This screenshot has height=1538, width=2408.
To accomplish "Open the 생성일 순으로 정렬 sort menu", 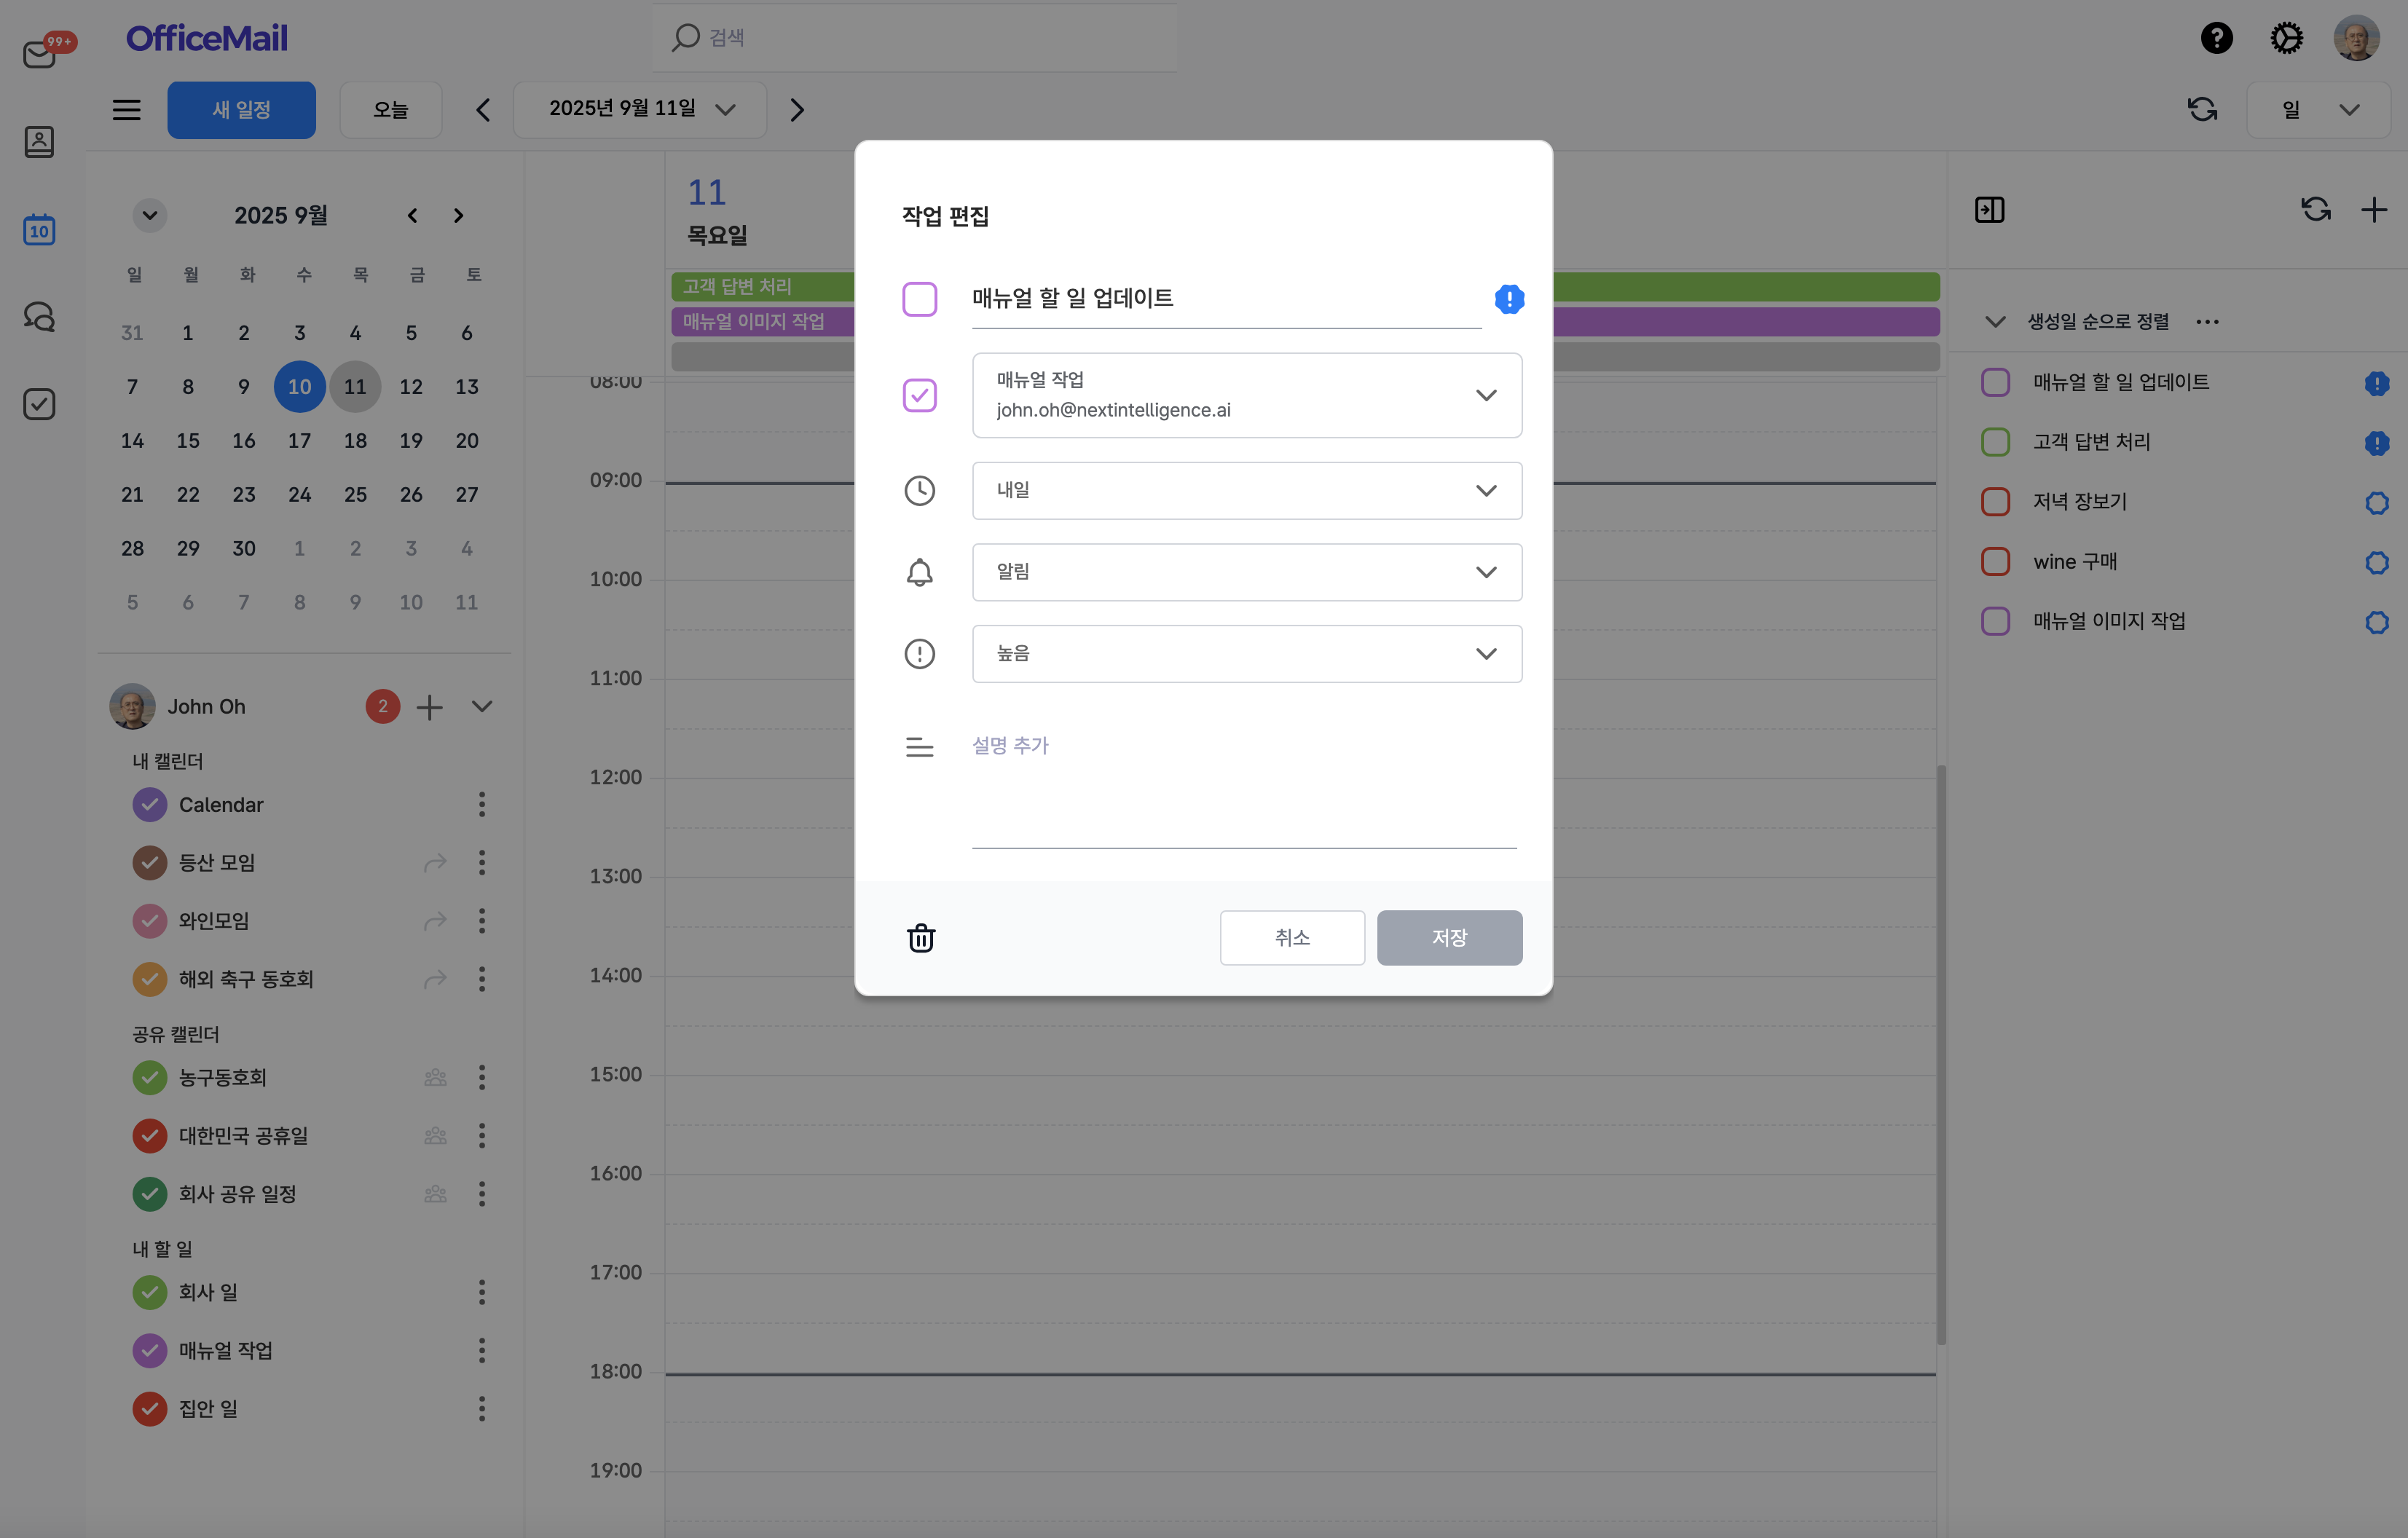I will [x=2097, y=322].
